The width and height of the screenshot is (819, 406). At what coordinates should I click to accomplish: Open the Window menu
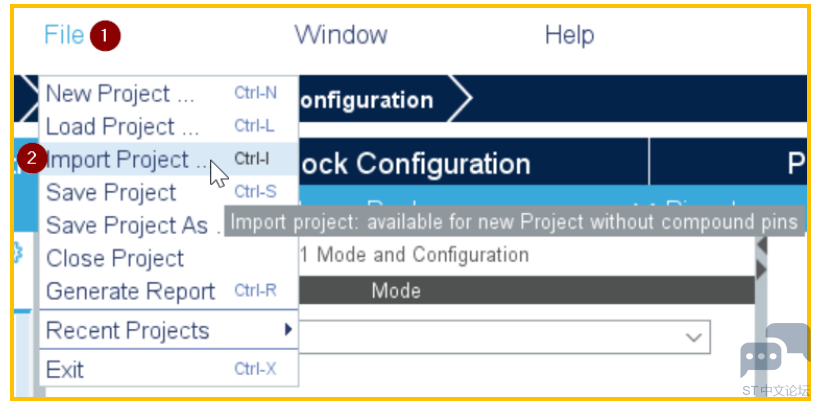[341, 35]
